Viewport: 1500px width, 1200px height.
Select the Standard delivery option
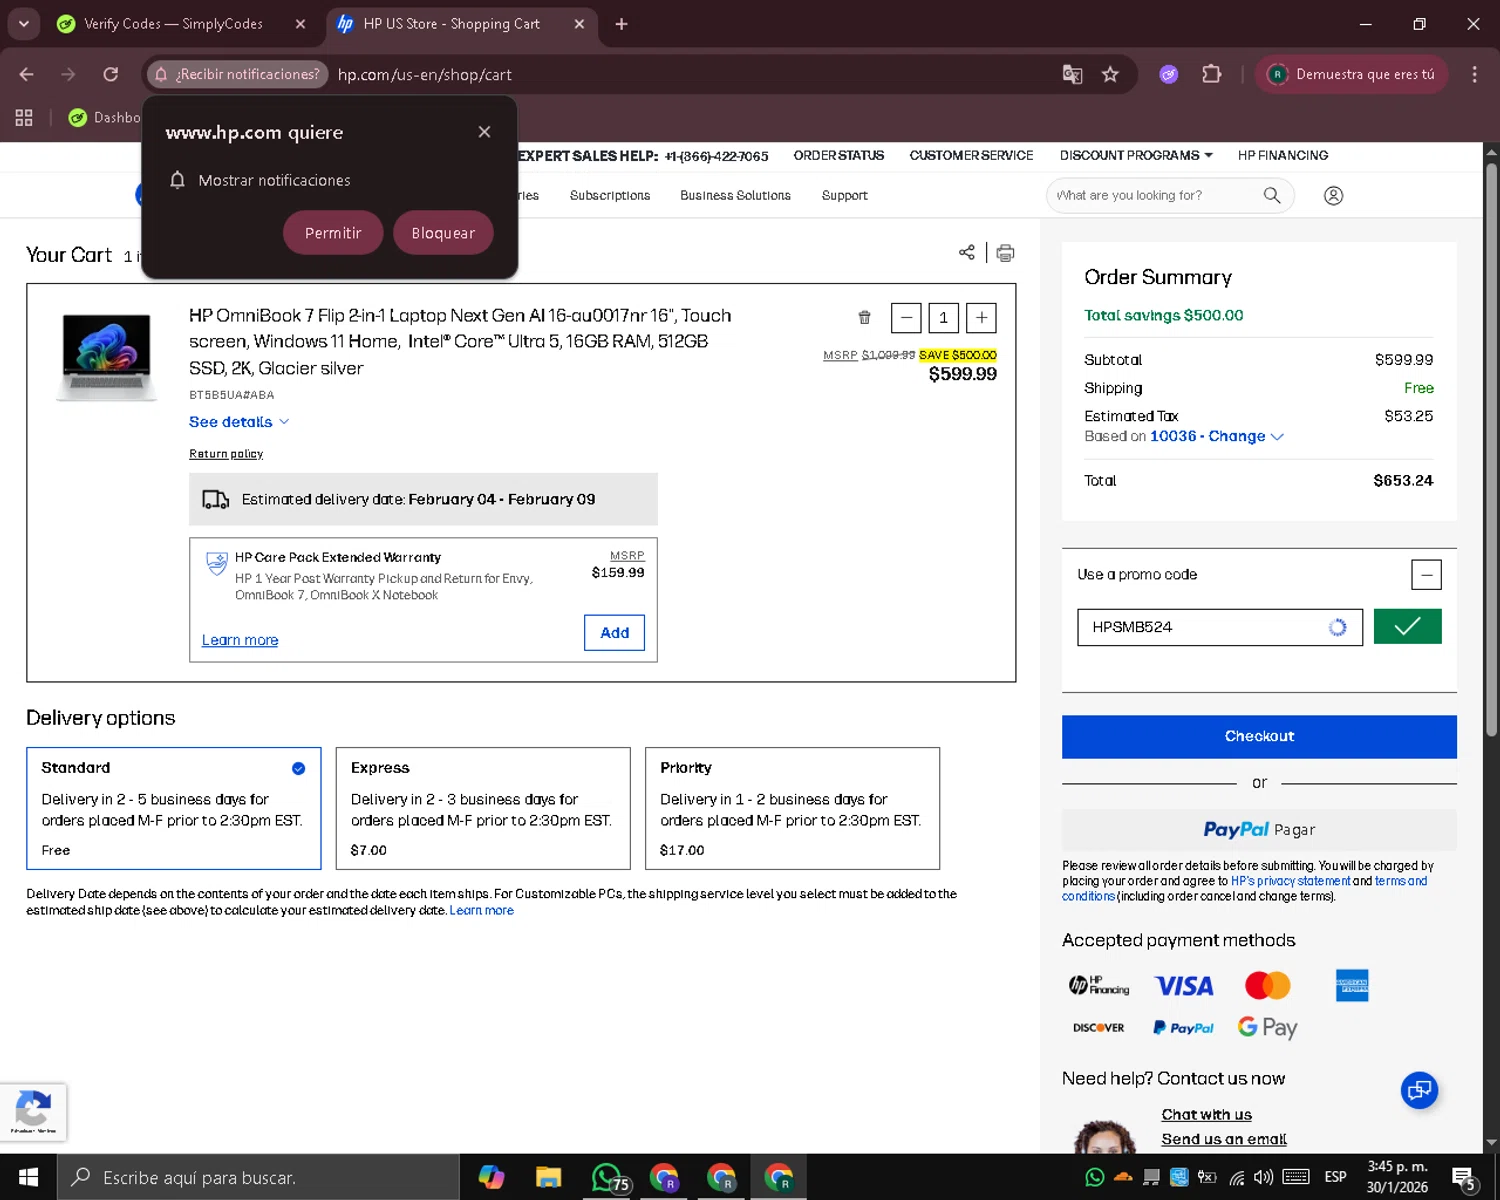(174, 808)
